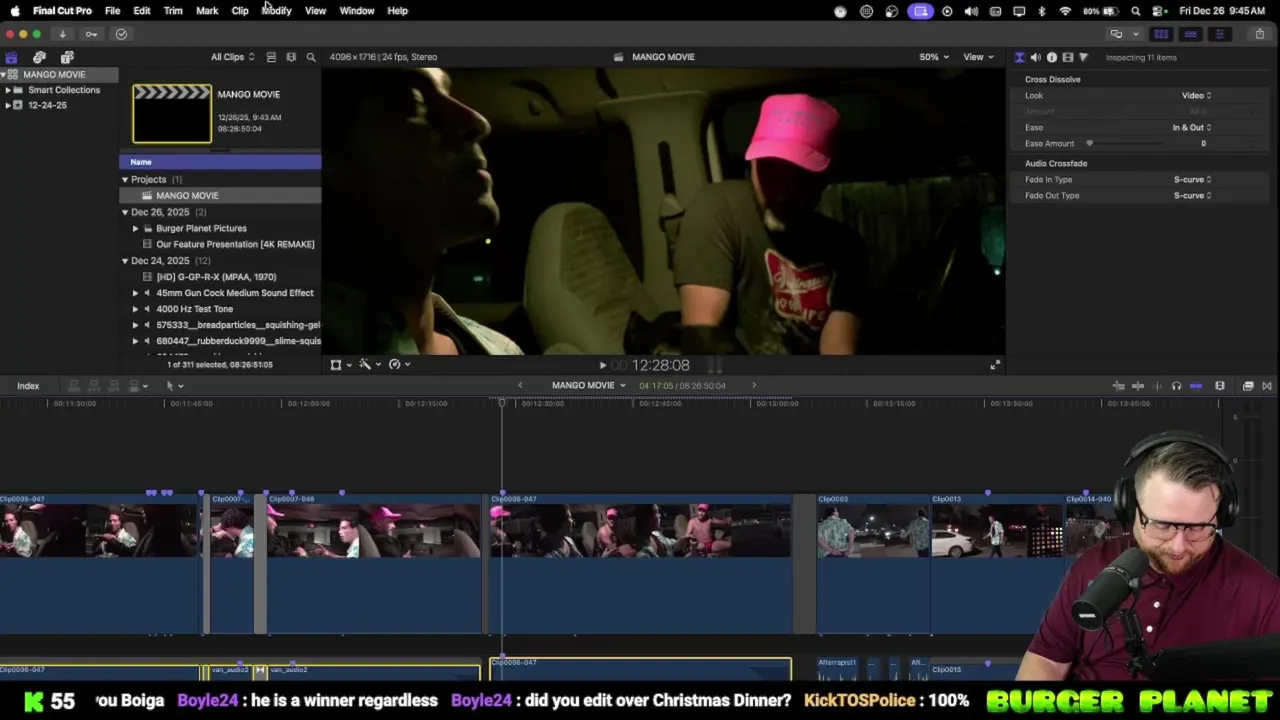
Task: Open the MANGO MOVIE timeline history dropdown
Action: pyautogui.click(x=589, y=386)
